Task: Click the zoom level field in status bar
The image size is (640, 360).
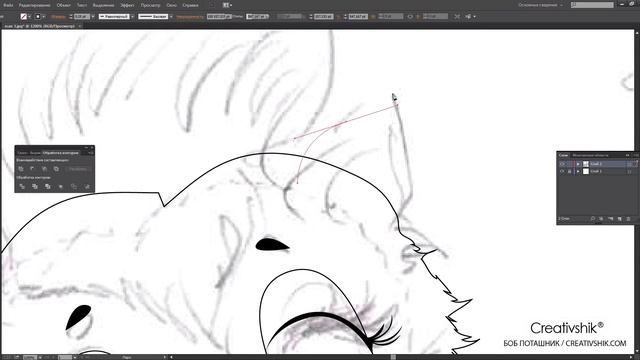Action: tap(29, 358)
